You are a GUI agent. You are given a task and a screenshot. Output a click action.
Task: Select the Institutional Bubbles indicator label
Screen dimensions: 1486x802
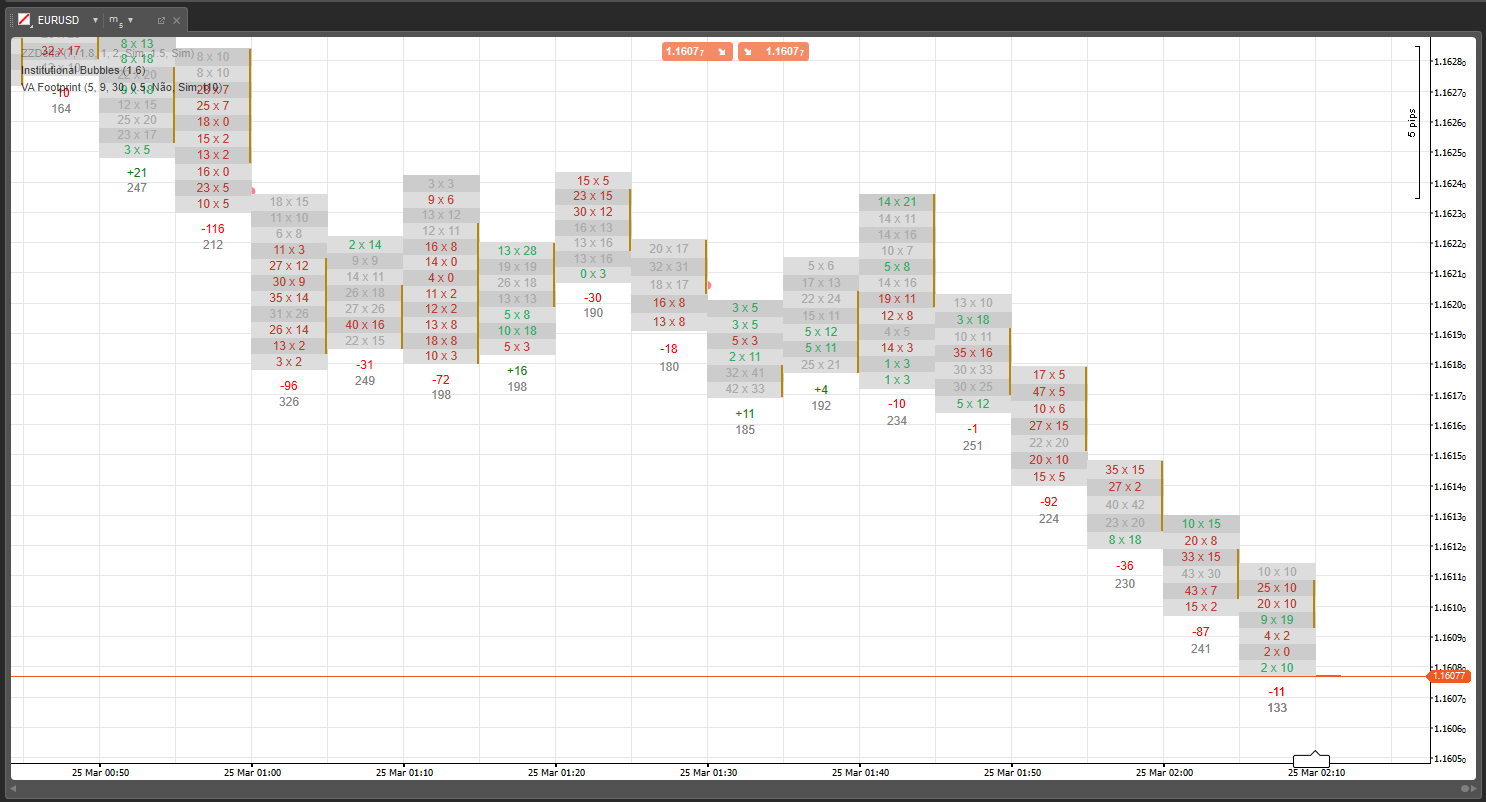[x=83, y=70]
